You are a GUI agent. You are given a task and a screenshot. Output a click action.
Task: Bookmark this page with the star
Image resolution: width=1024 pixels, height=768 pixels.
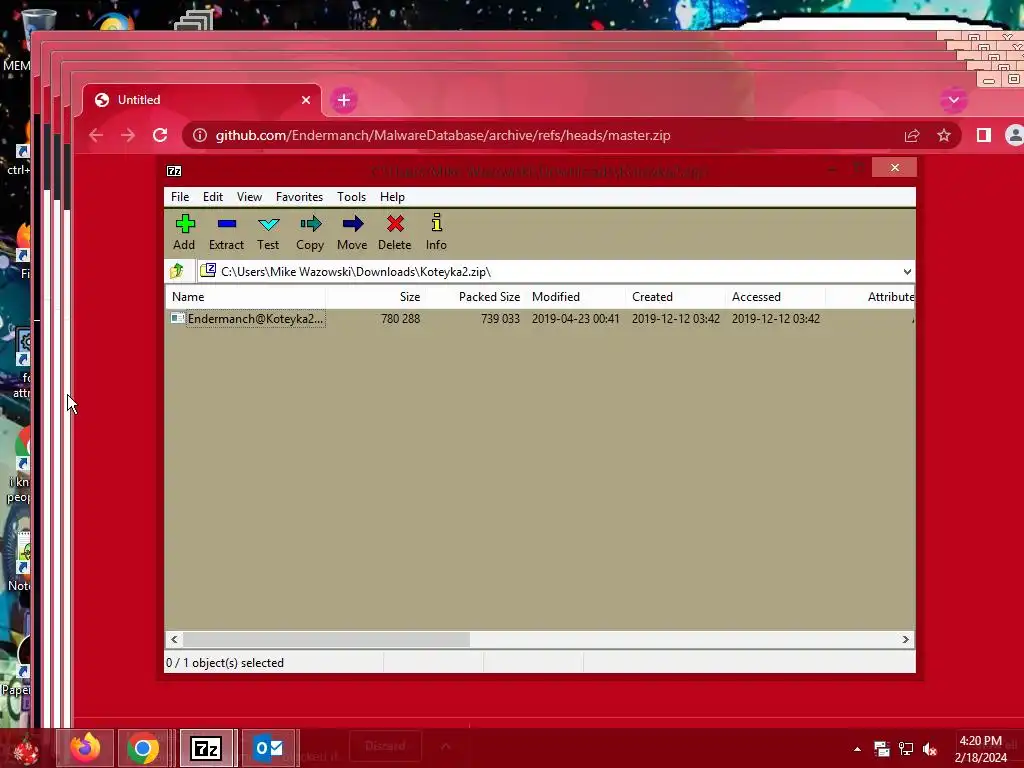[x=944, y=135]
